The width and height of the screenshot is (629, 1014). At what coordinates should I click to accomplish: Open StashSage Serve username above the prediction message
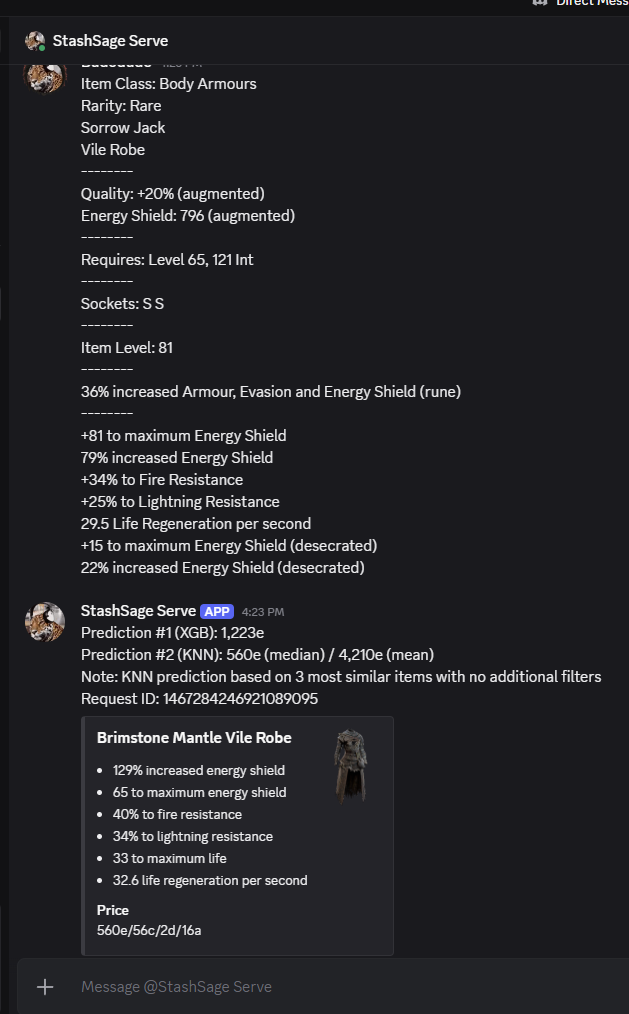point(138,611)
